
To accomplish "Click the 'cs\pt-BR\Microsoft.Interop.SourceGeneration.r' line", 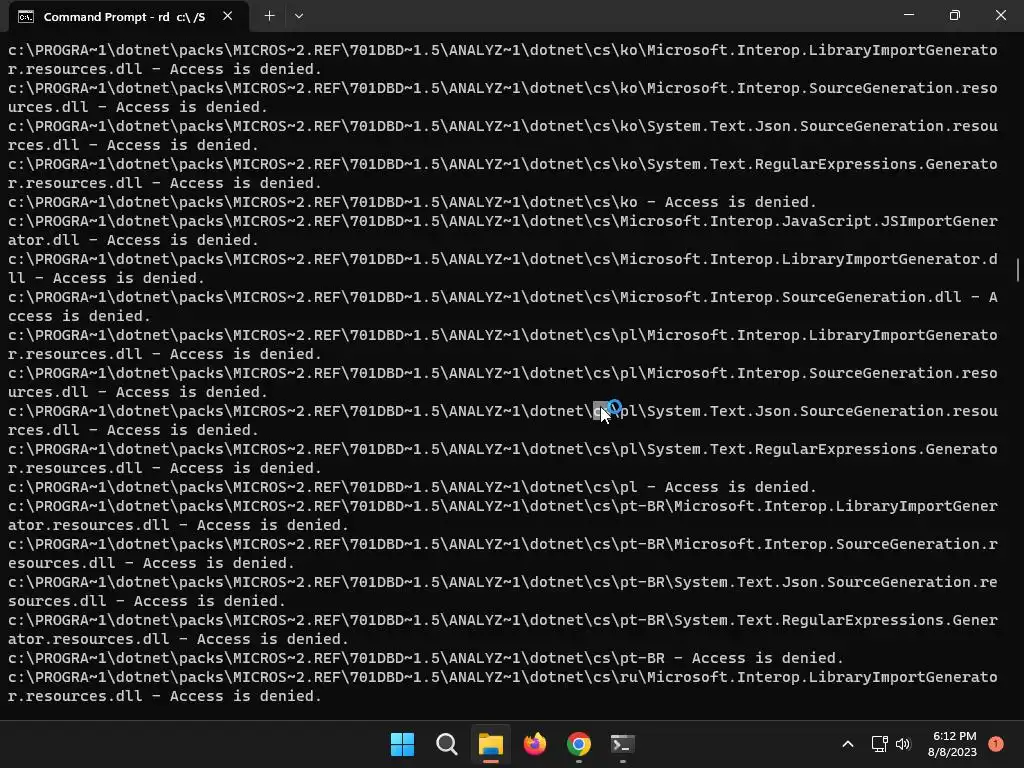I will (503, 544).
